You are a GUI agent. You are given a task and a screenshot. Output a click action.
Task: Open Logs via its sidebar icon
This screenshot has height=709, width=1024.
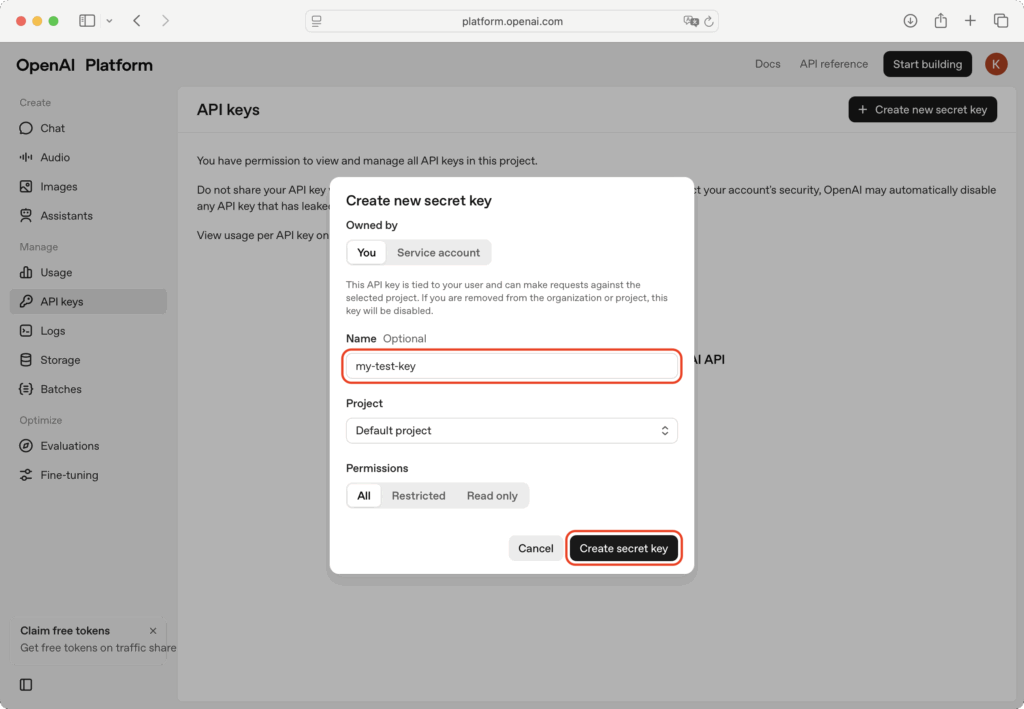(x=26, y=331)
